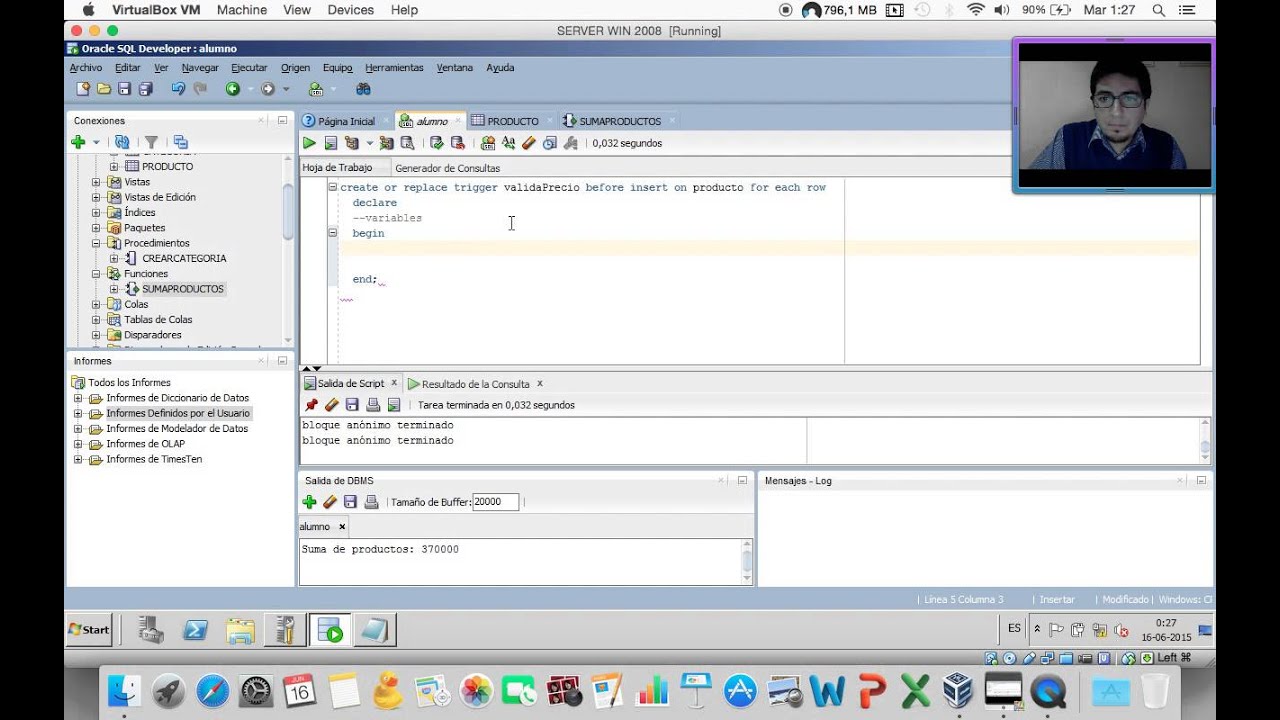Click the green New Connection plus icon
1280x720 pixels.
(78, 142)
